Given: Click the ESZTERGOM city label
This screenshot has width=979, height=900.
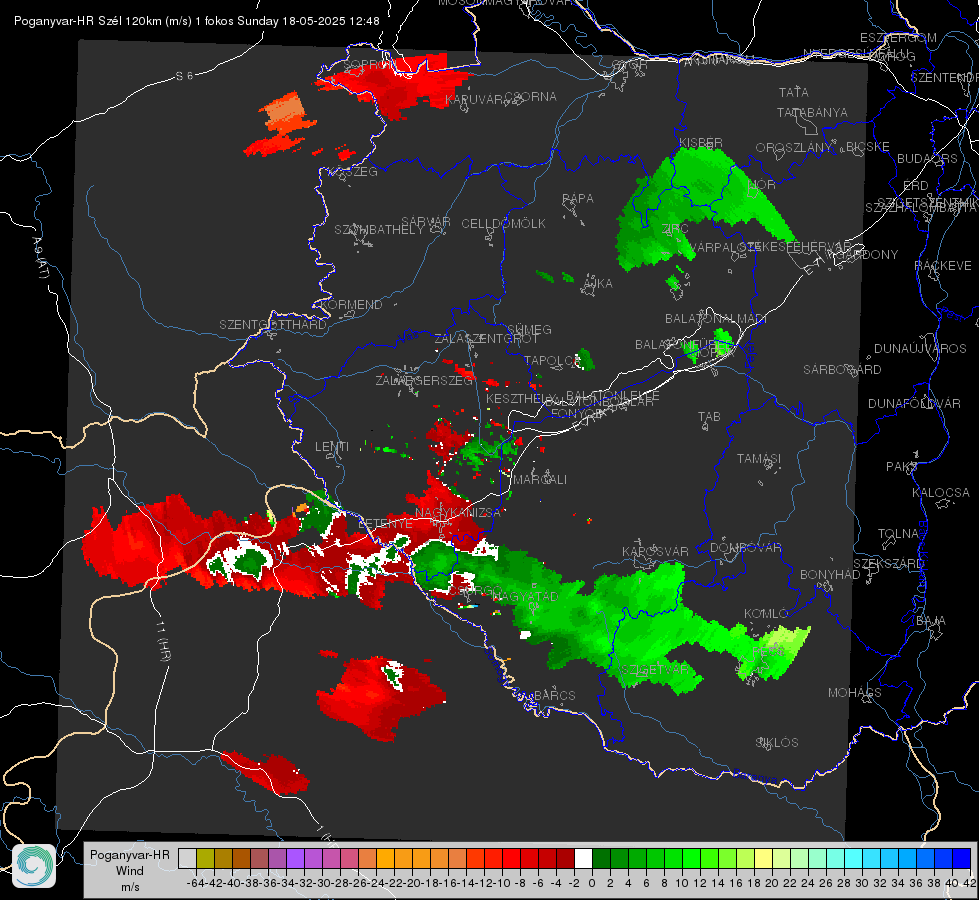Looking at the screenshot, I should [898, 38].
